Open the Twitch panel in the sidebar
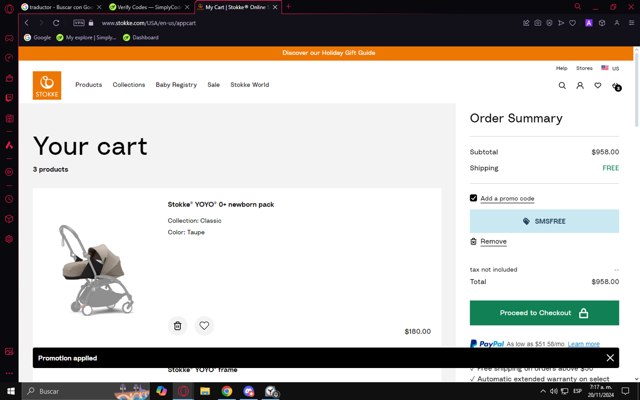This screenshot has height=400, width=640. (9, 98)
